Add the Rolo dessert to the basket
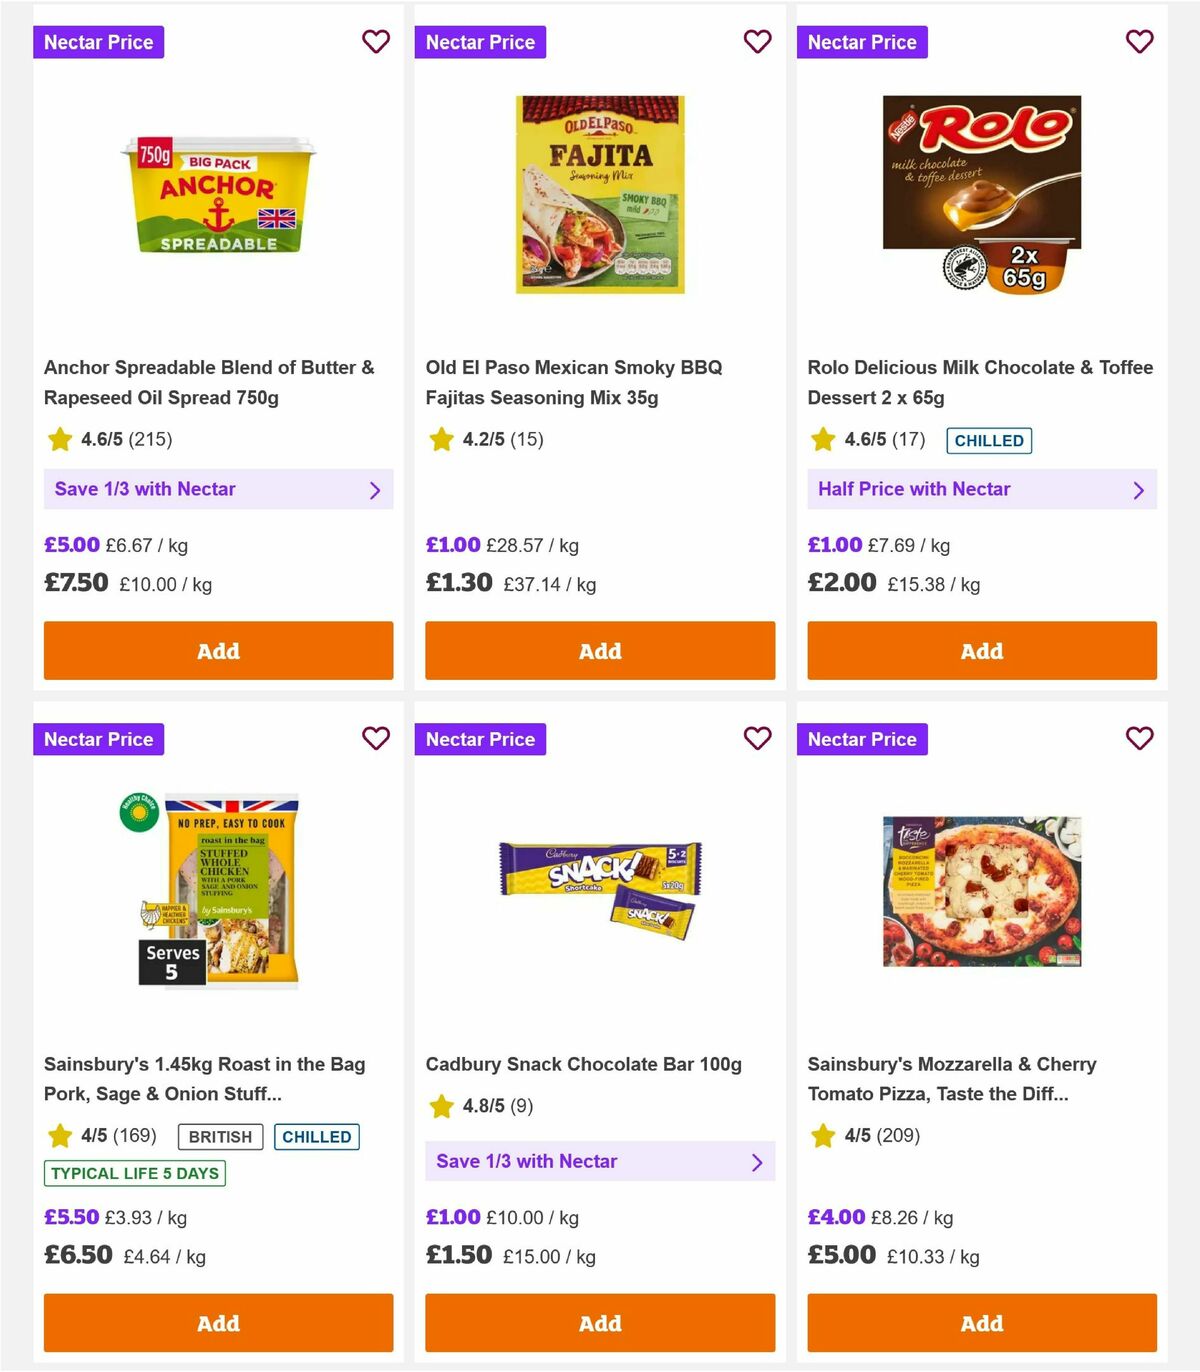This screenshot has height=1372, width=1200. 982,650
